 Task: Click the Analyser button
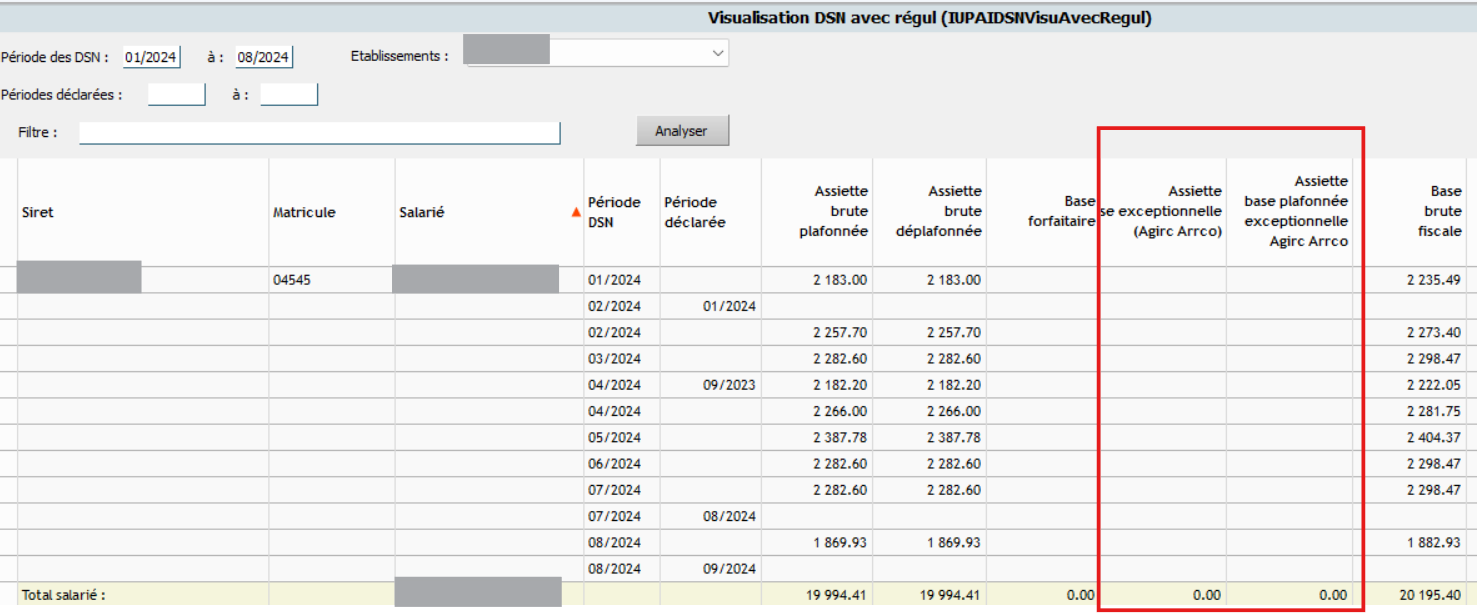coord(682,131)
